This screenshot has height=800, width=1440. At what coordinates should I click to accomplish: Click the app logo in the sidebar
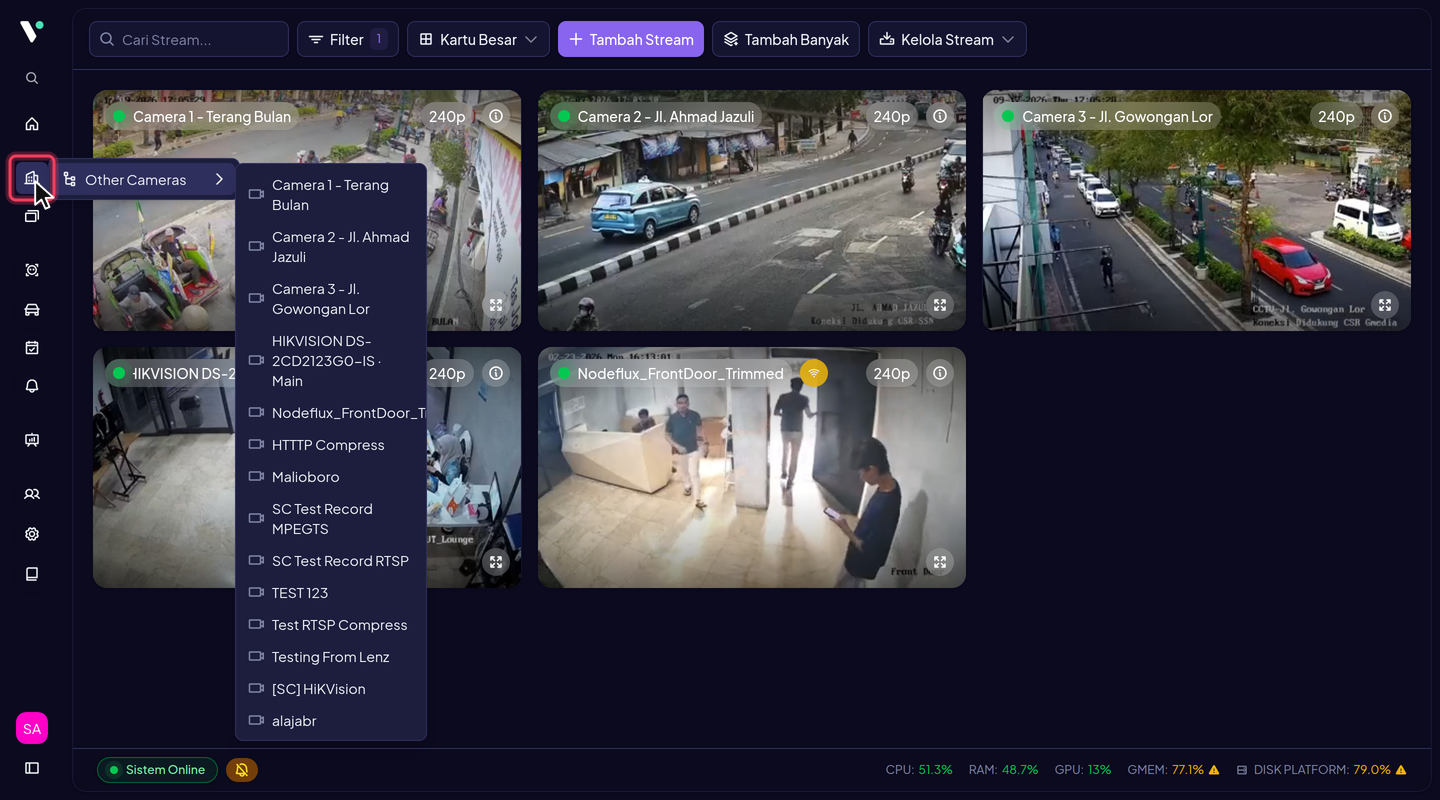pyautogui.click(x=31, y=32)
